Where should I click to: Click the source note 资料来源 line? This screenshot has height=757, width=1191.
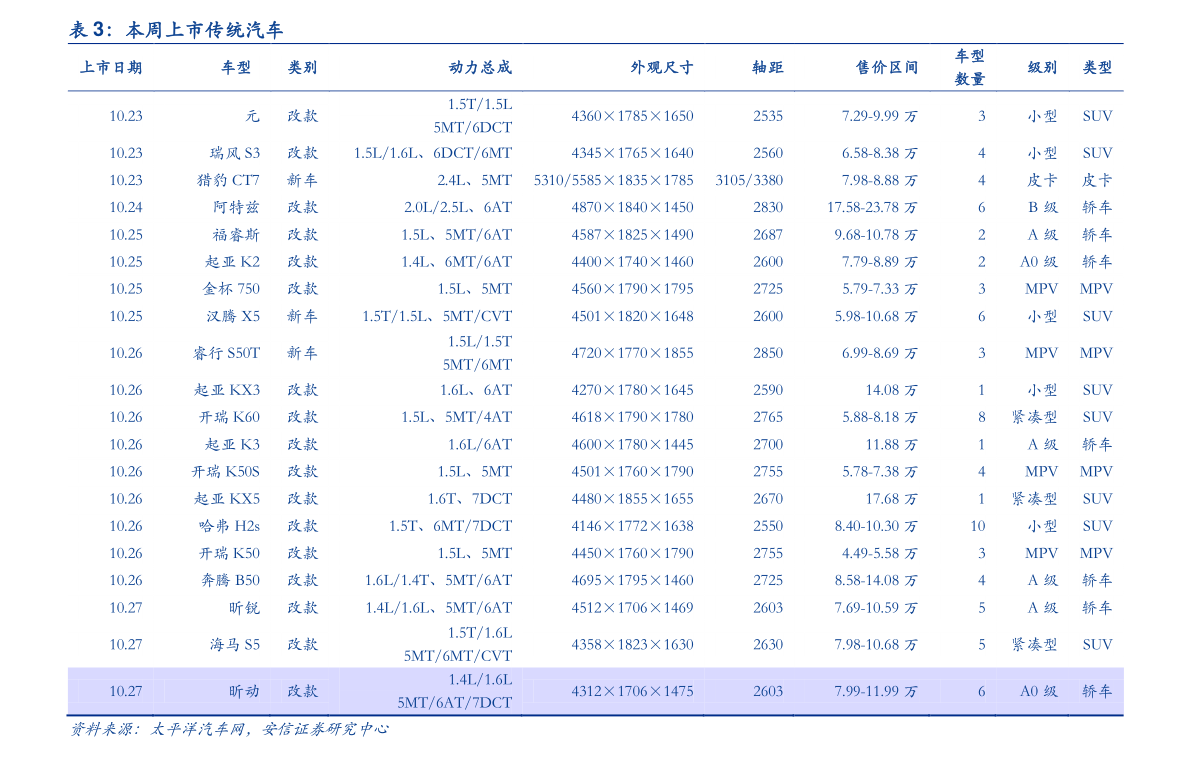[x=229, y=730]
